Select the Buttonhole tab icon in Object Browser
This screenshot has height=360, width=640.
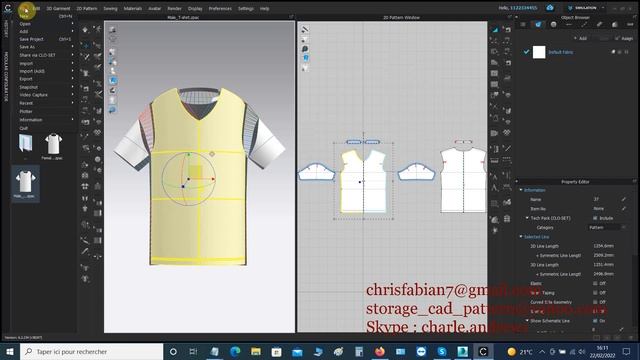pos(569,24)
